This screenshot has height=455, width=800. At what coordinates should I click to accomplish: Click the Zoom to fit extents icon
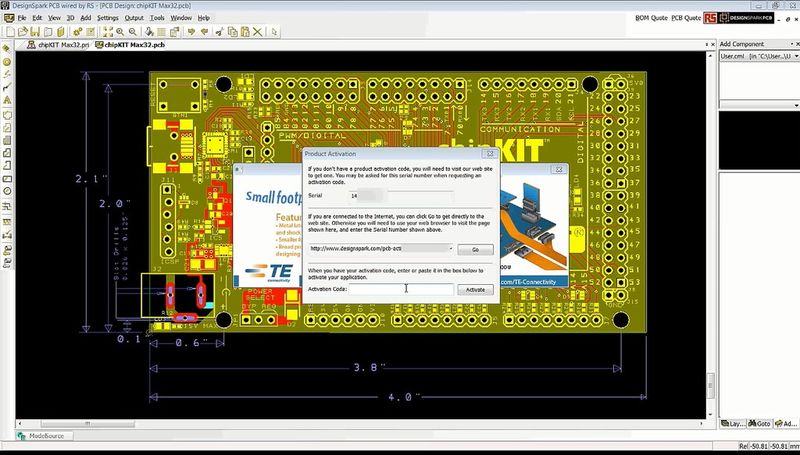(x=108, y=32)
